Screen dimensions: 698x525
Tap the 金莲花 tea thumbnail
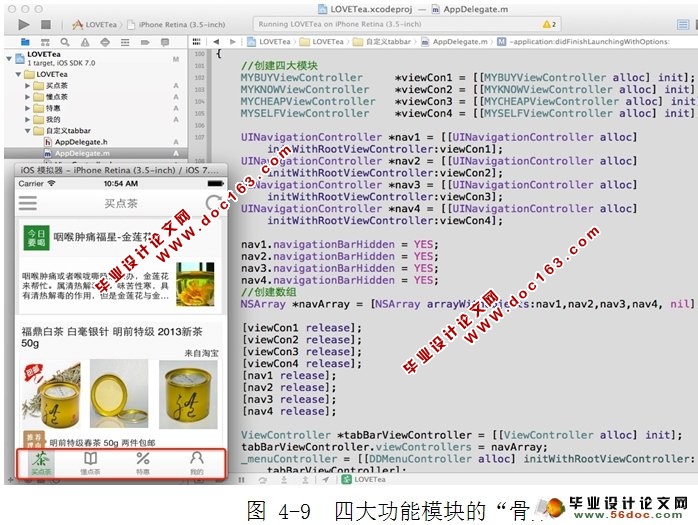click(195, 284)
